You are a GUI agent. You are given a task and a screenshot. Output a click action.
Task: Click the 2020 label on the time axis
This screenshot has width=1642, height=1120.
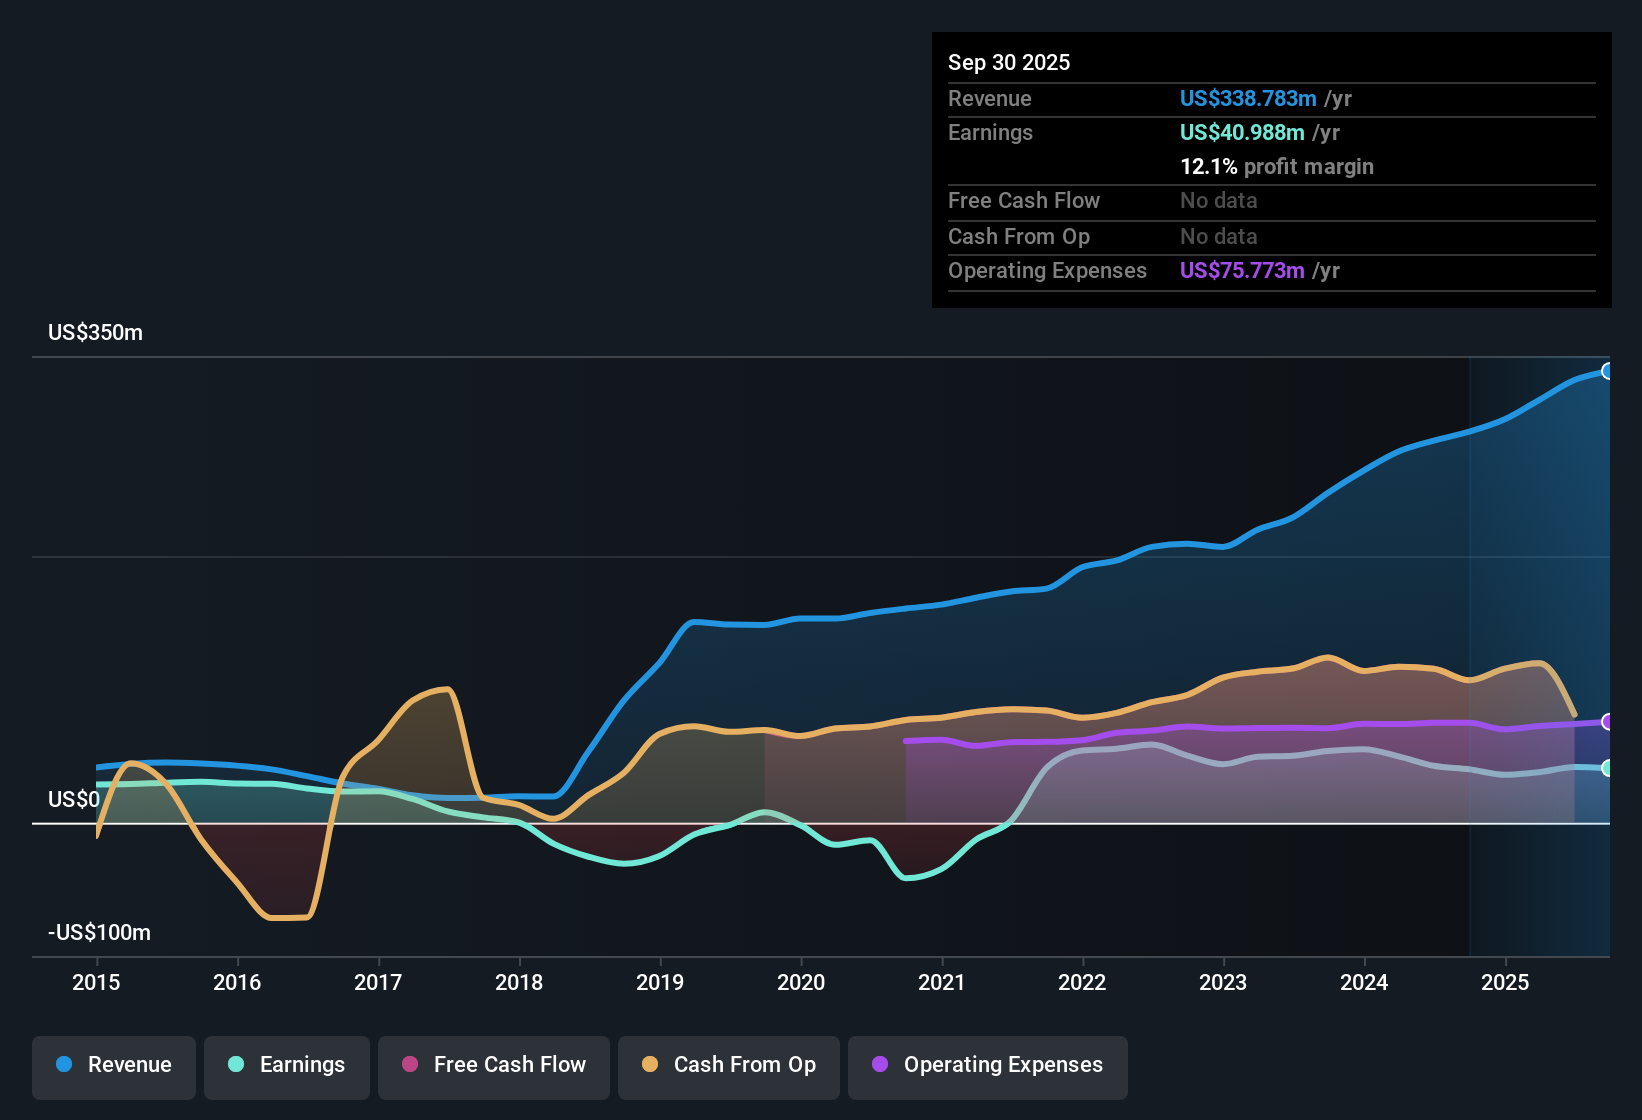[x=802, y=983]
